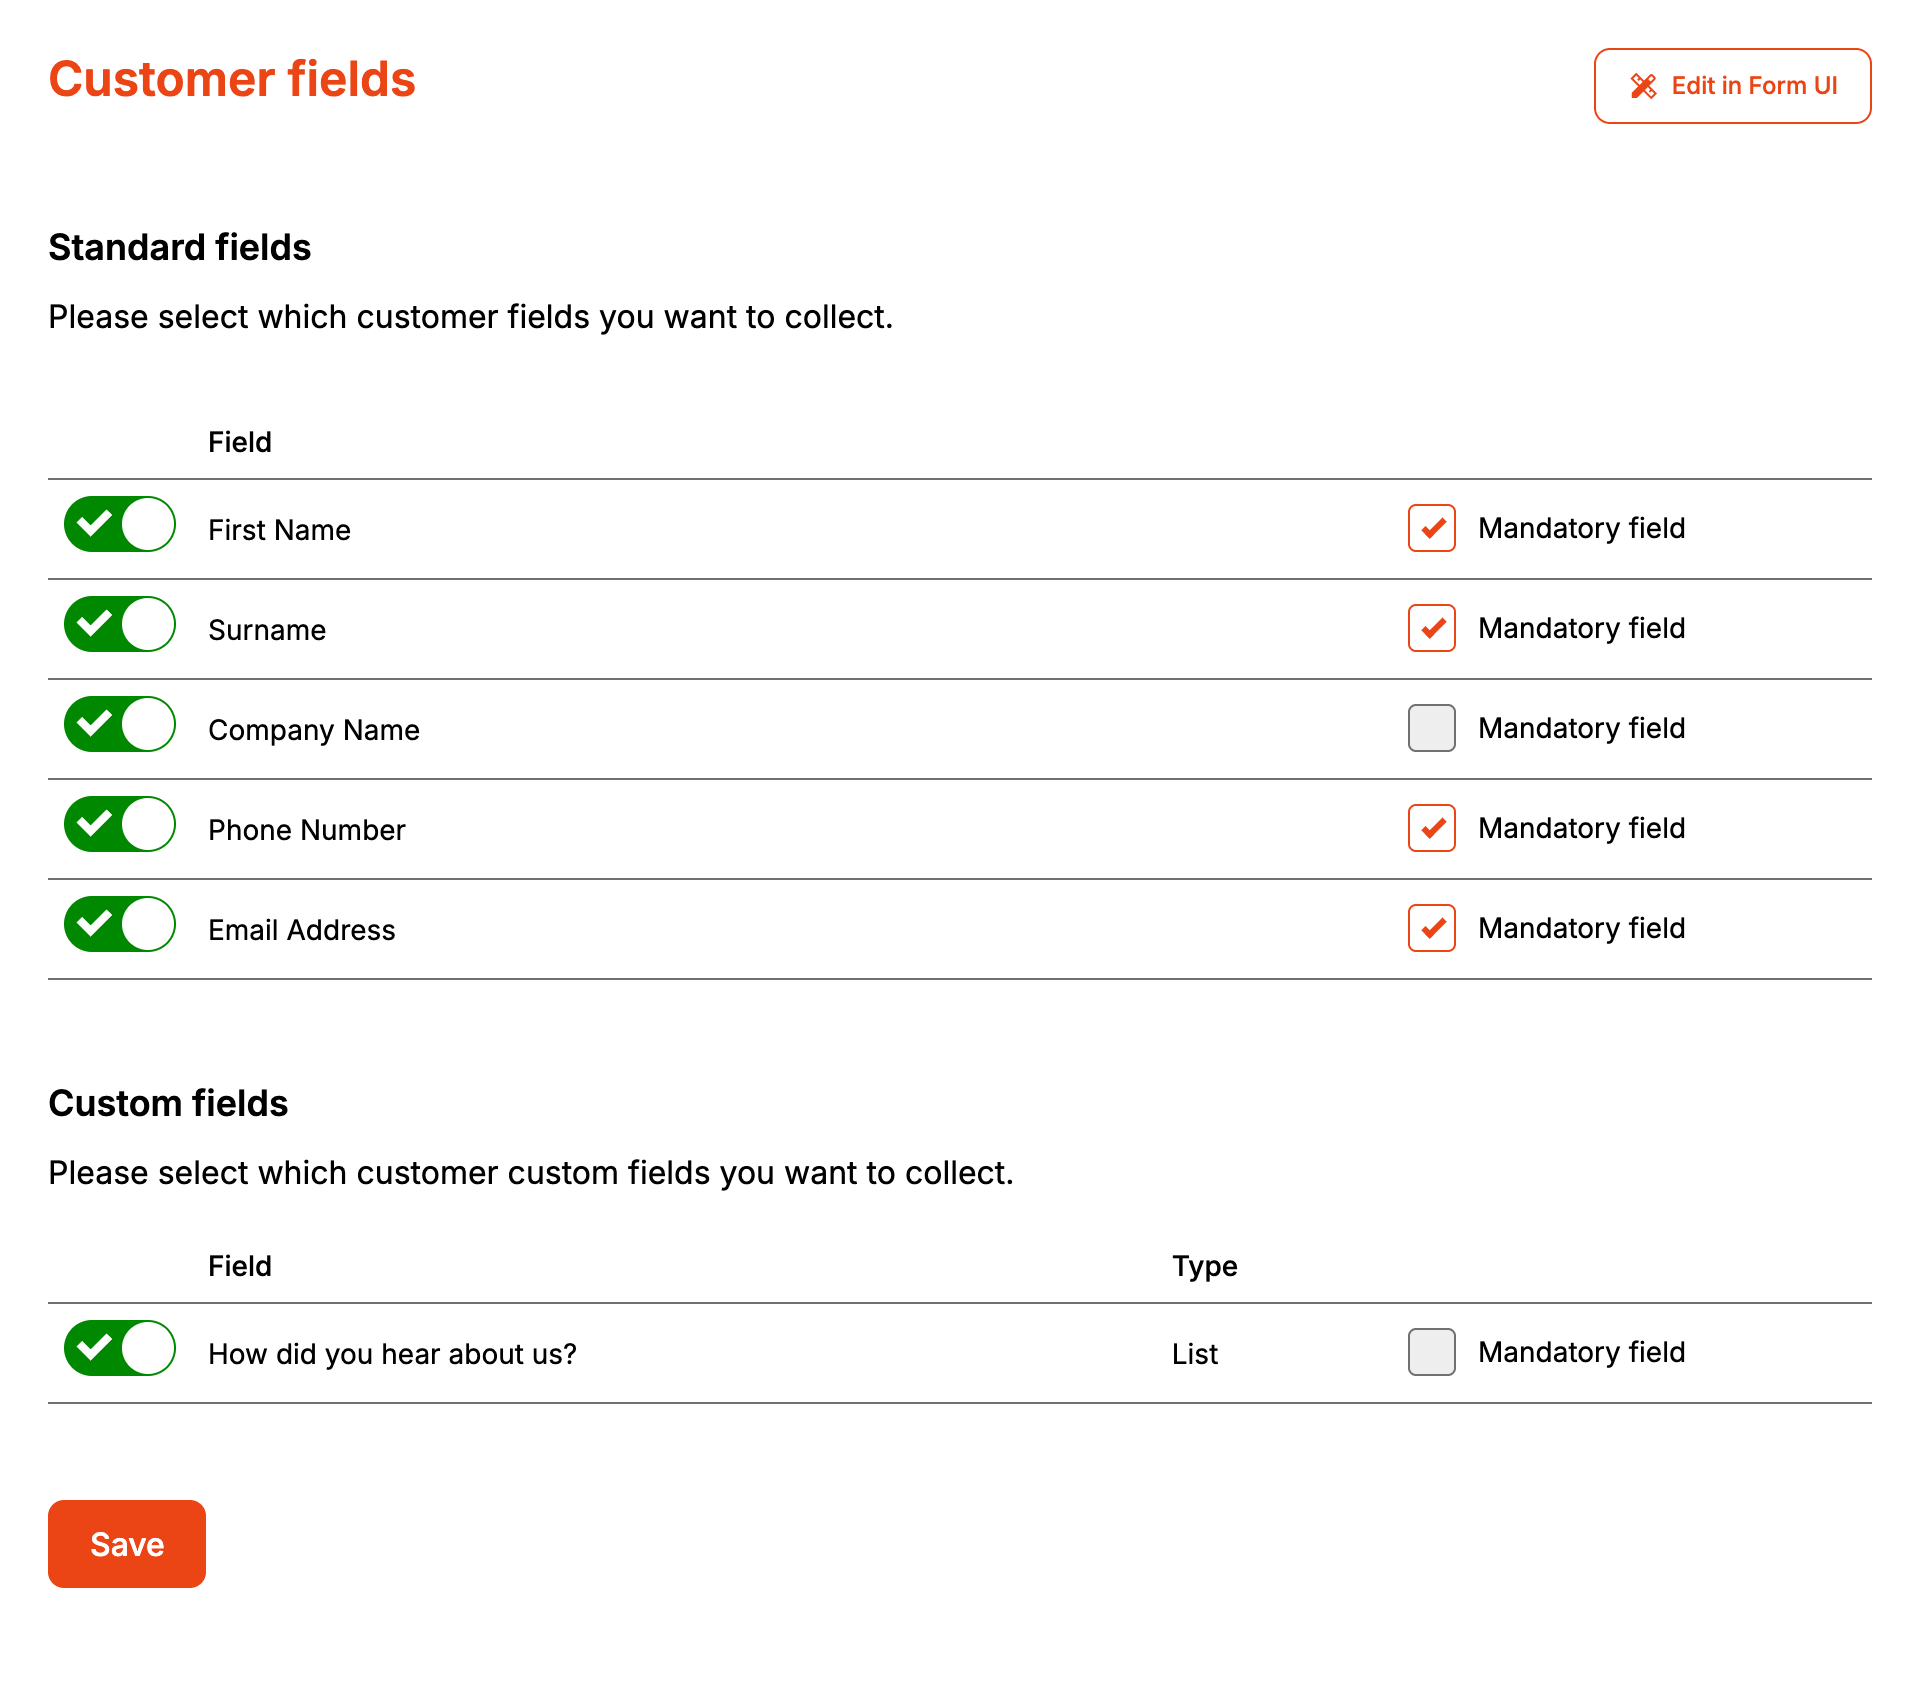Uncheck Mandatory field for First Name

tap(1432, 528)
